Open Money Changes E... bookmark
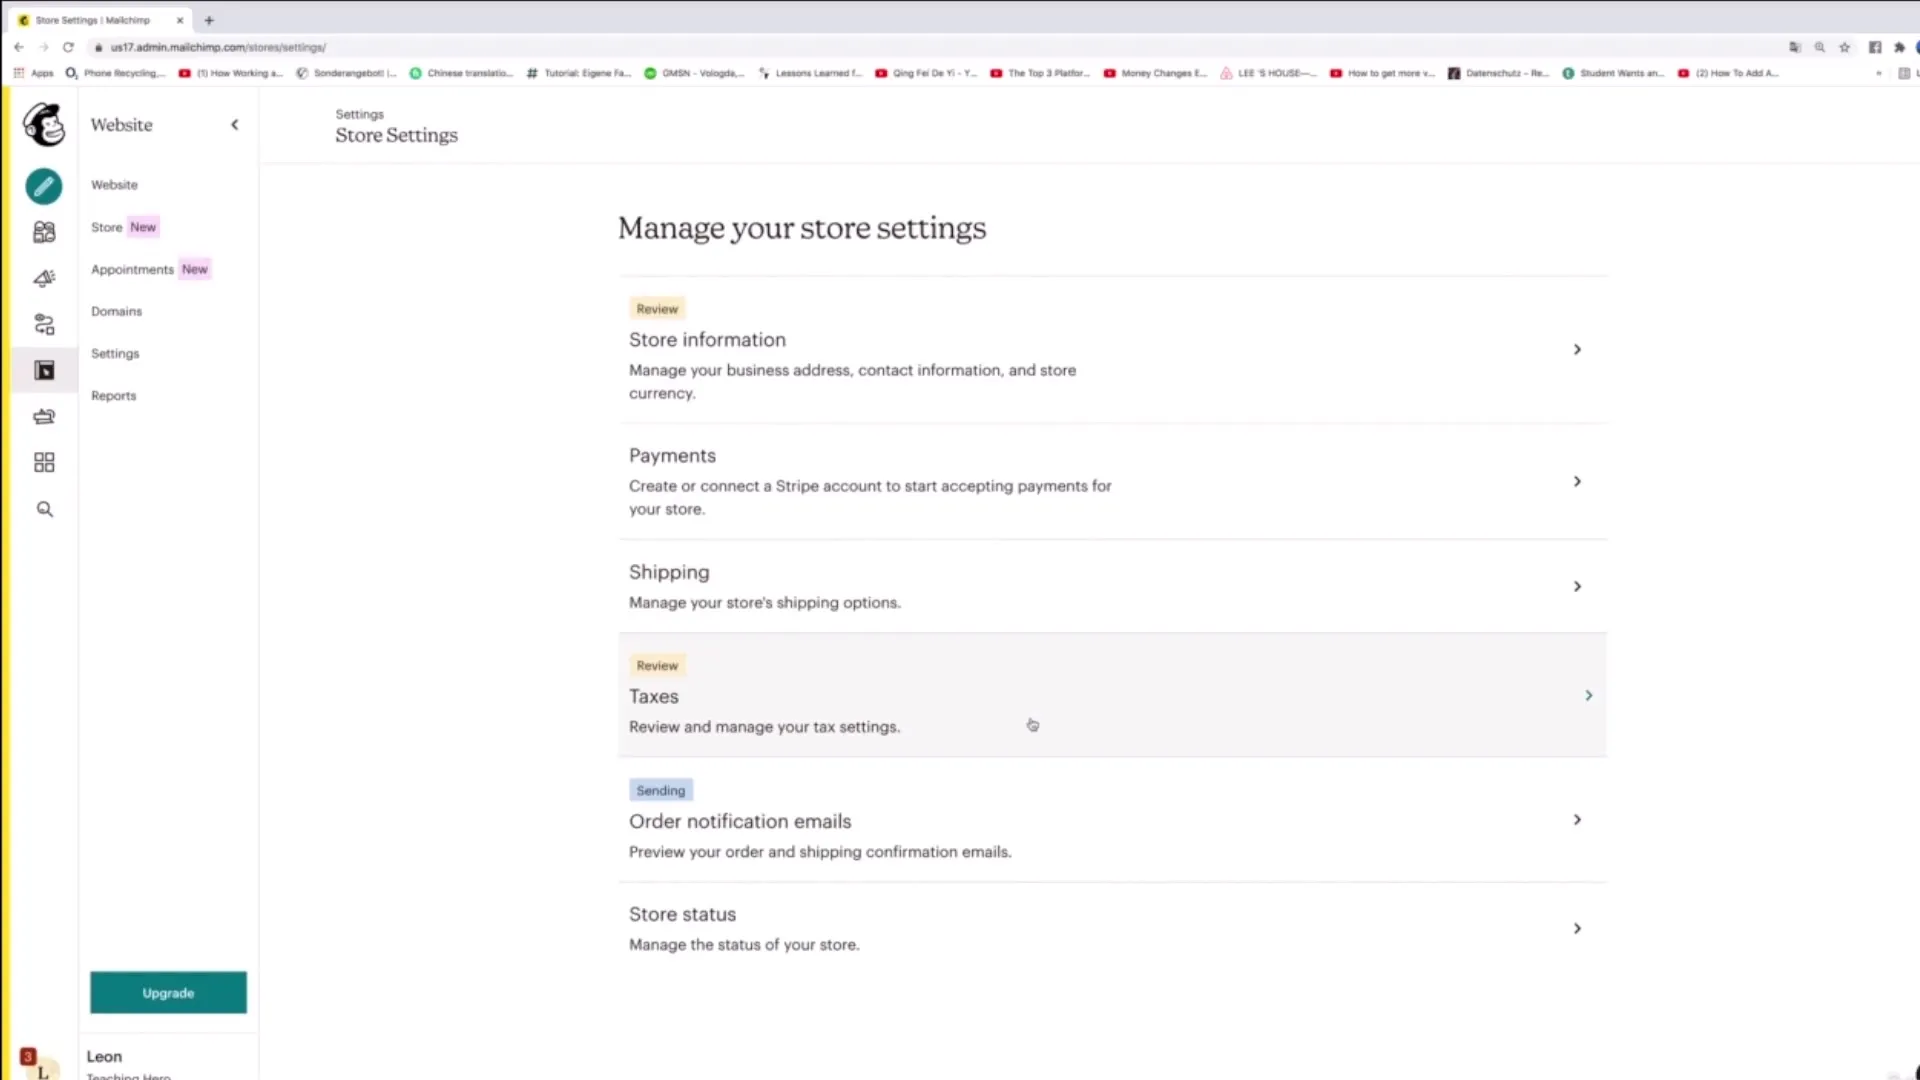This screenshot has width=1920, height=1080. [x=1155, y=73]
